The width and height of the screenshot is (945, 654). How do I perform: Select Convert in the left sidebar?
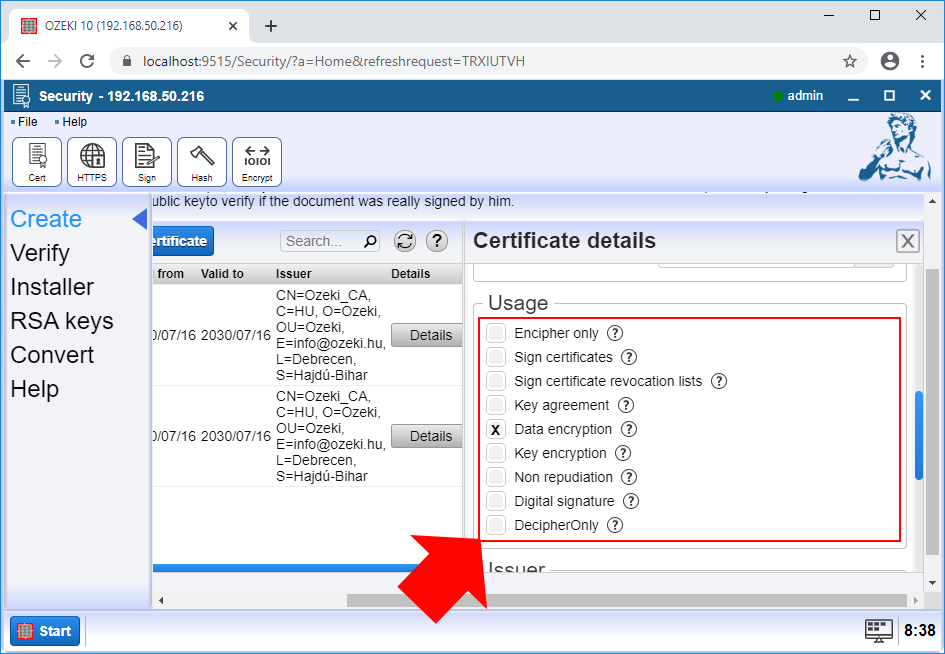(x=52, y=355)
